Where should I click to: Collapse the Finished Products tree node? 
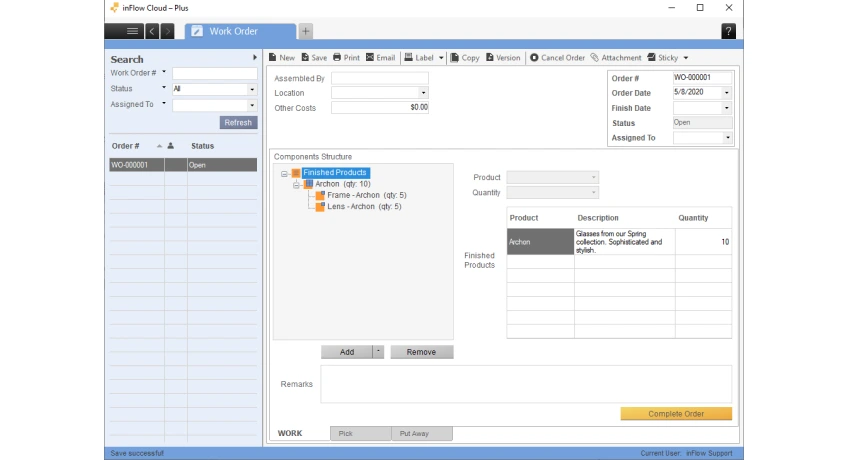pyautogui.click(x=284, y=174)
